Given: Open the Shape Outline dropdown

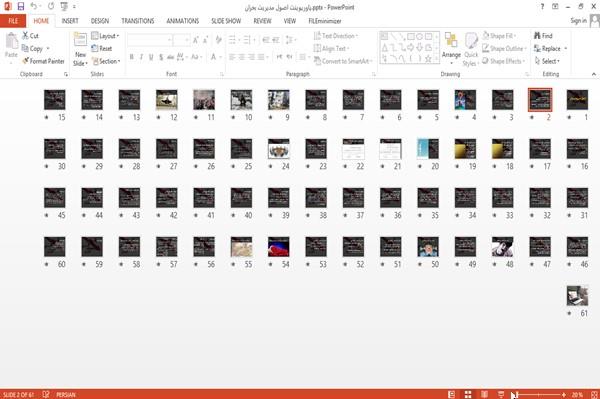Looking at the screenshot, I should 504,49.
